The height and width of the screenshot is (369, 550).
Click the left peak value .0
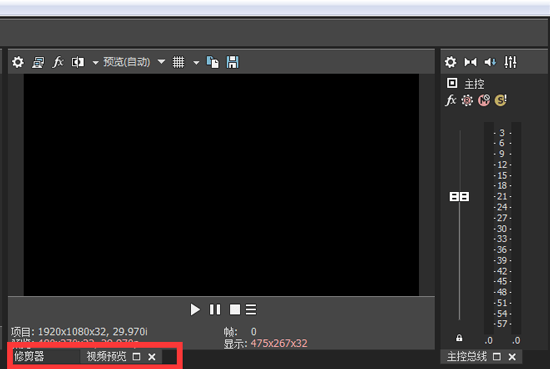point(489,340)
